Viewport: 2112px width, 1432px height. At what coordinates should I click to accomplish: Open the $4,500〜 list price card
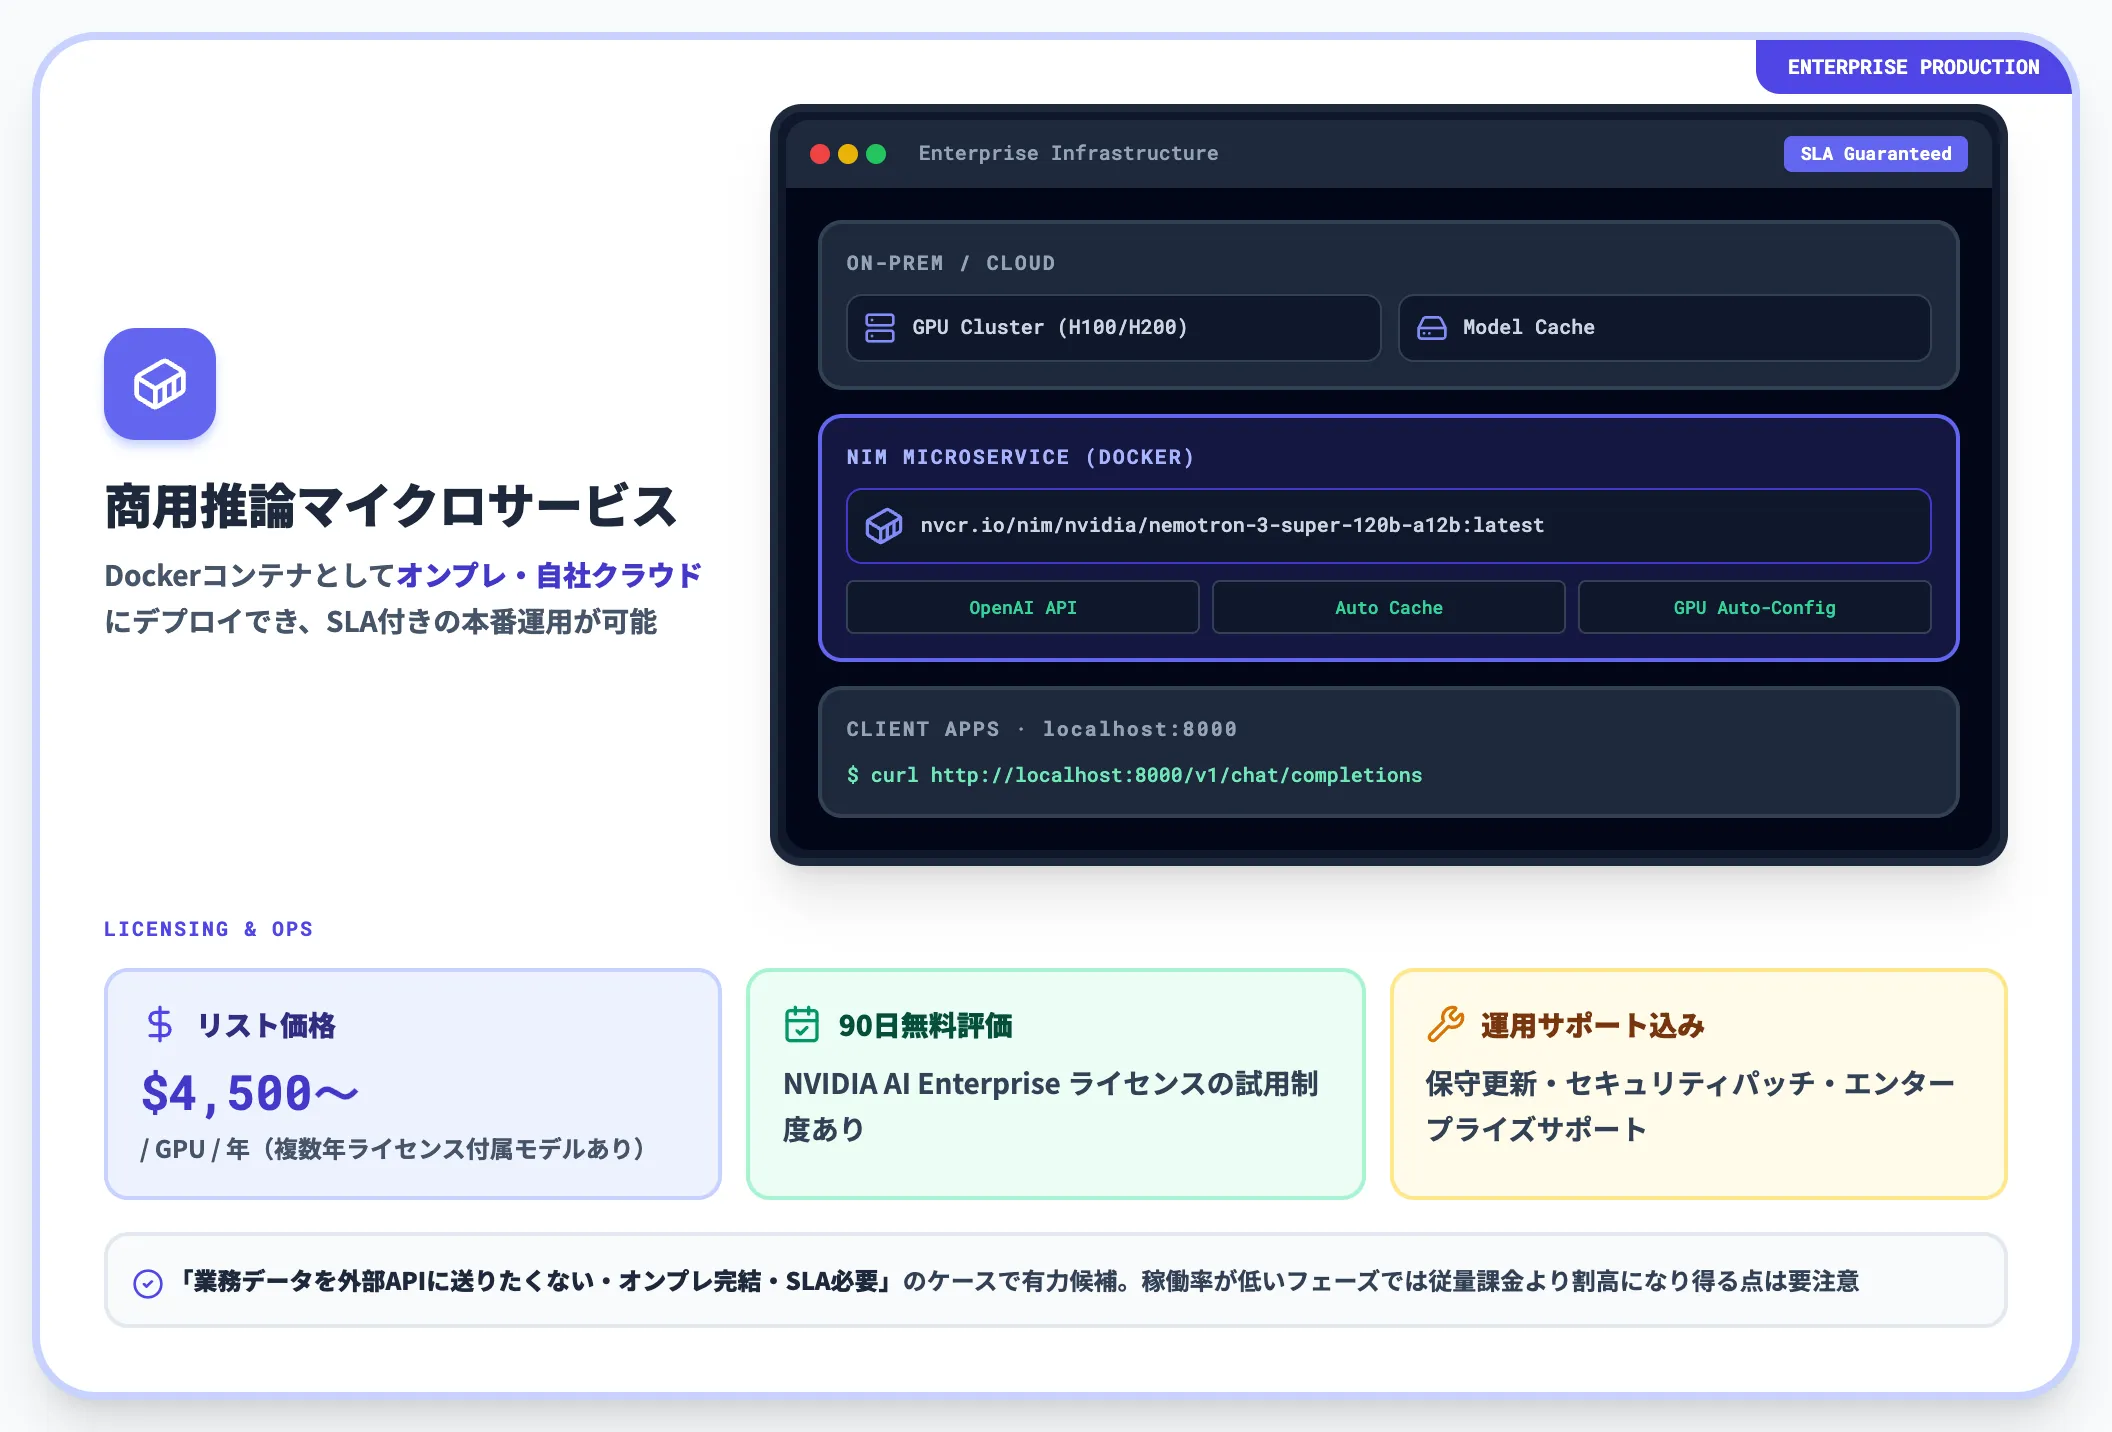coord(412,1084)
